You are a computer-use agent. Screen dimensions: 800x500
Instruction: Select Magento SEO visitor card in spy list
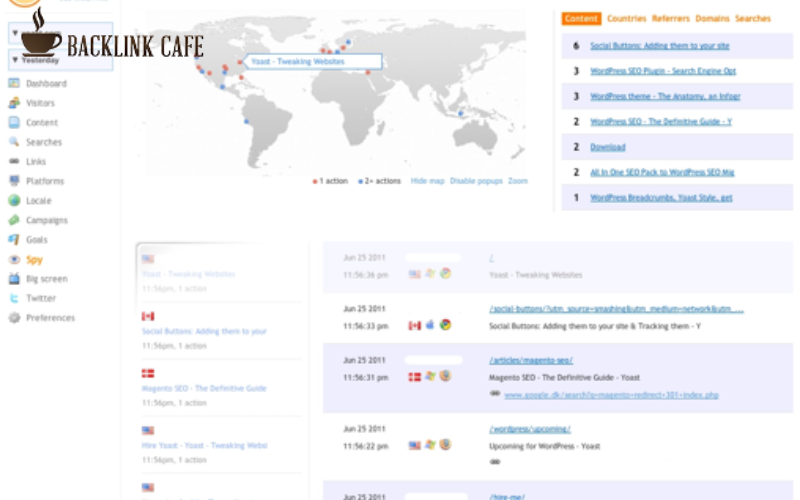(220, 388)
